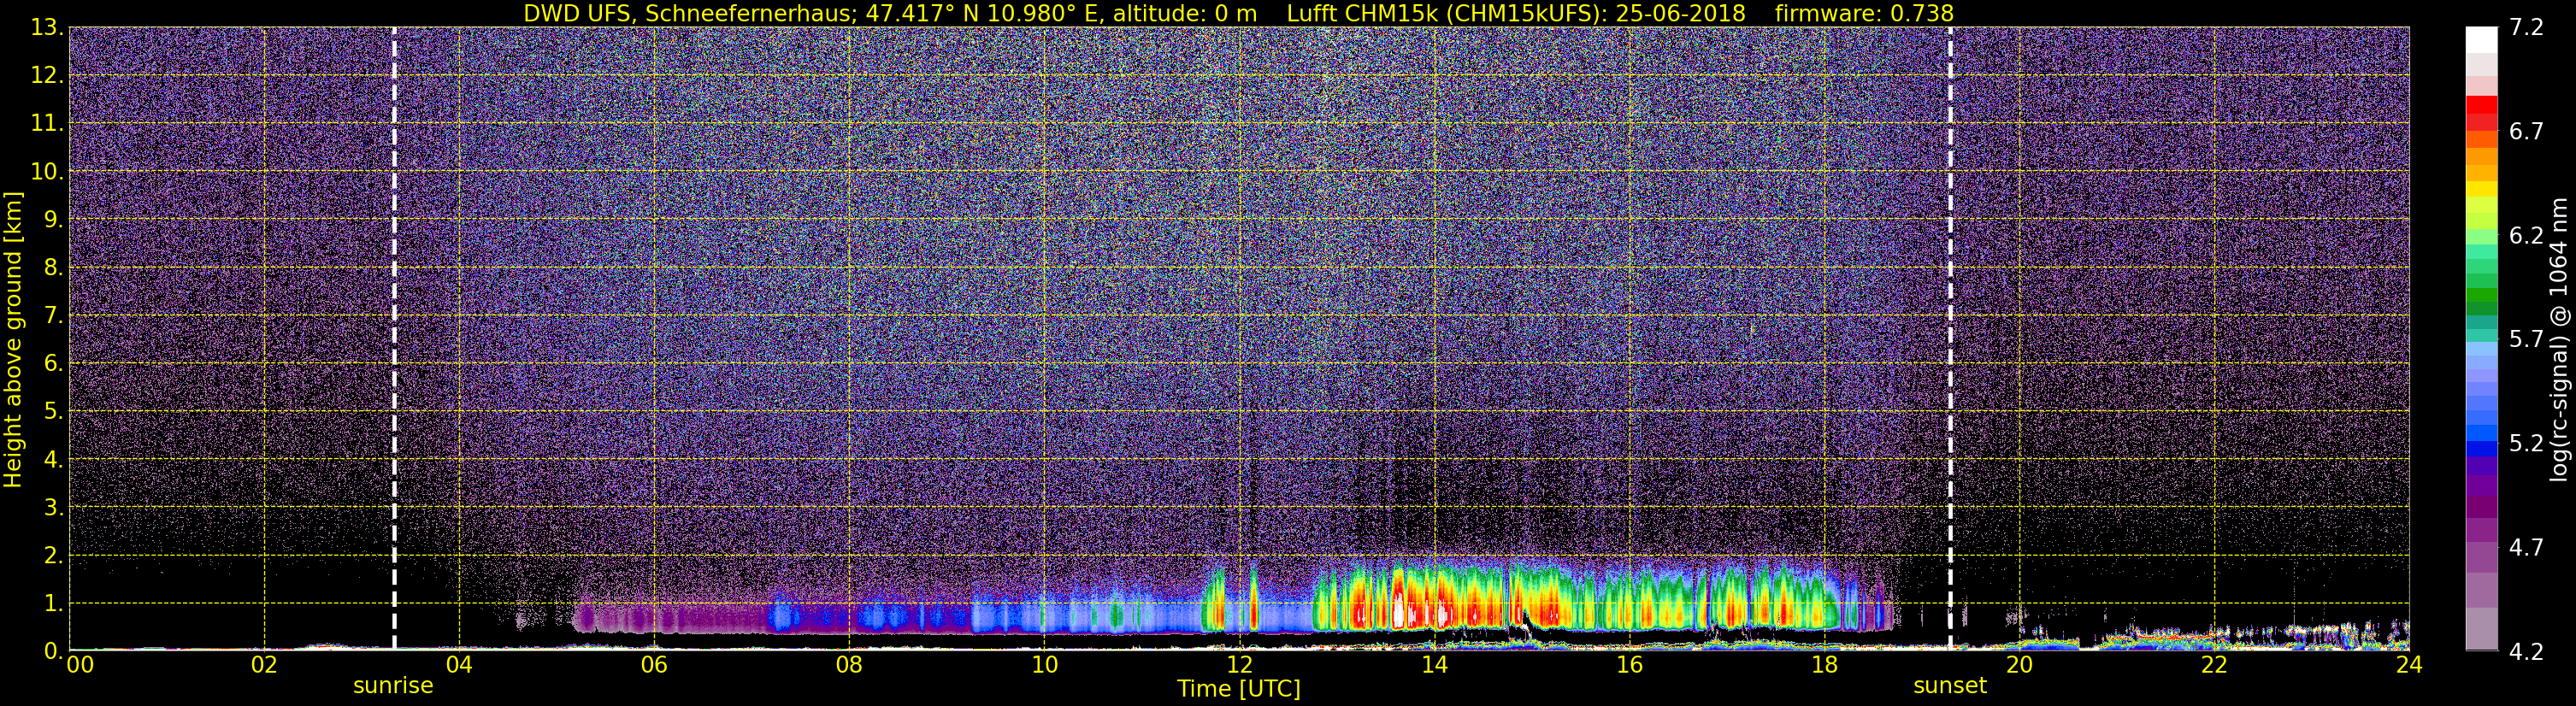Image resolution: width=2576 pixels, height=706 pixels.
Task: Click colorbar value 6.7
Action: coord(2526,131)
